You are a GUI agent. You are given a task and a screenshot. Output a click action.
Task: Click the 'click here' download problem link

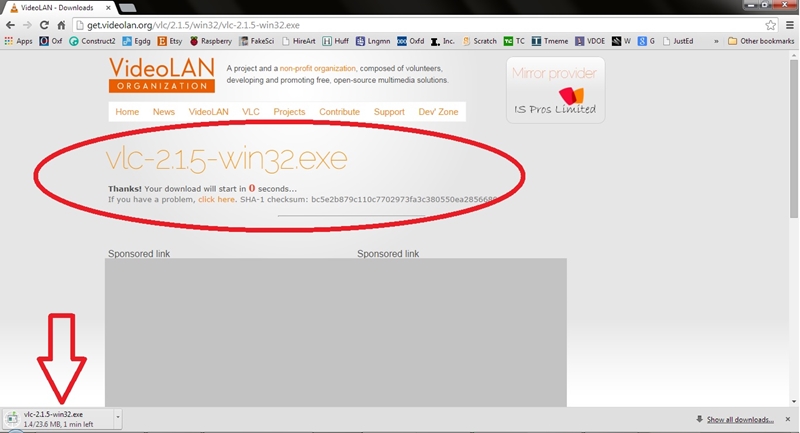216,199
